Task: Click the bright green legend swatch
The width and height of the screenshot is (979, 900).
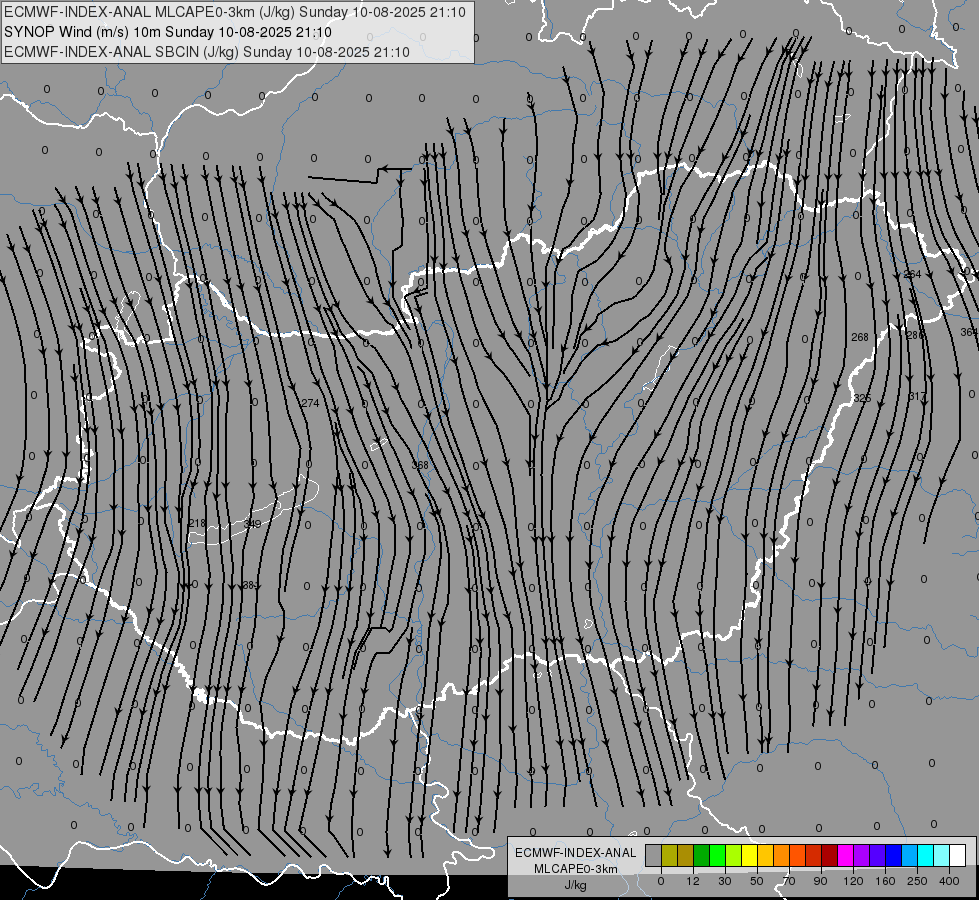Action: [717, 855]
